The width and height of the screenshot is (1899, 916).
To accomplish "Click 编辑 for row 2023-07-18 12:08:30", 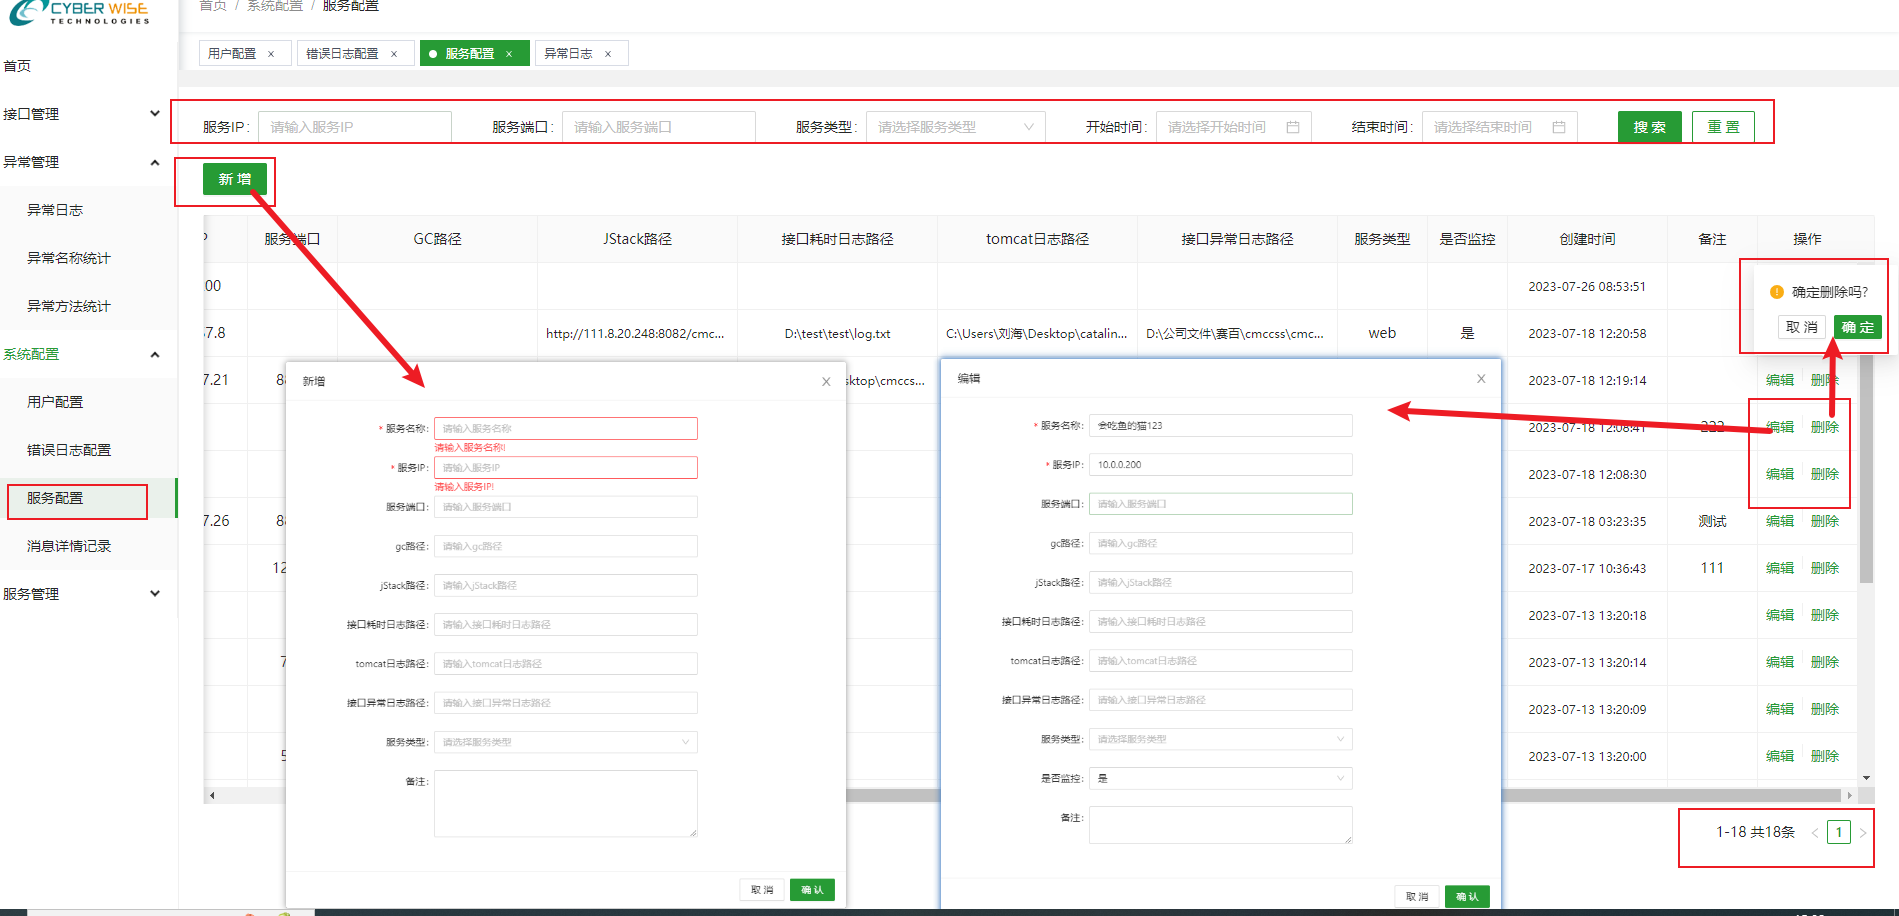I will coord(1780,474).
